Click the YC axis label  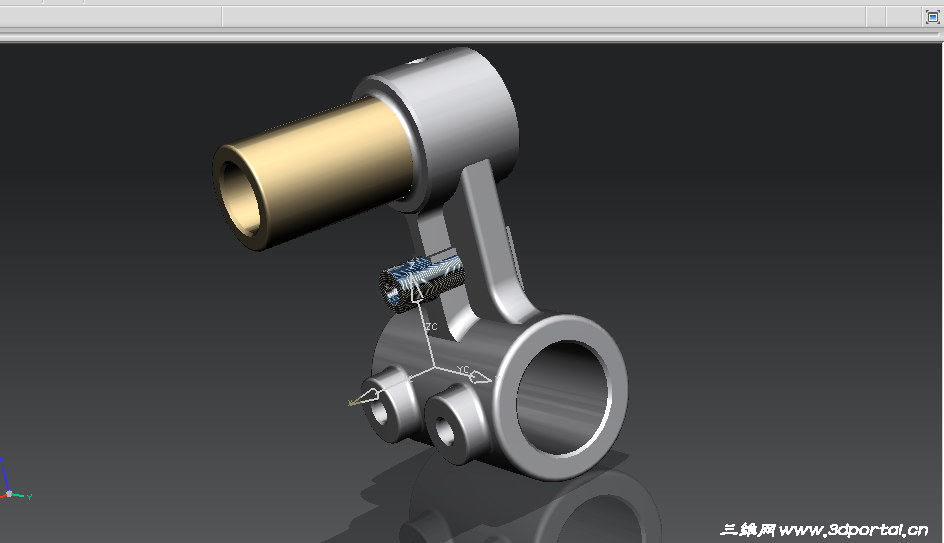pyautogui.click(x=462, y=369)
